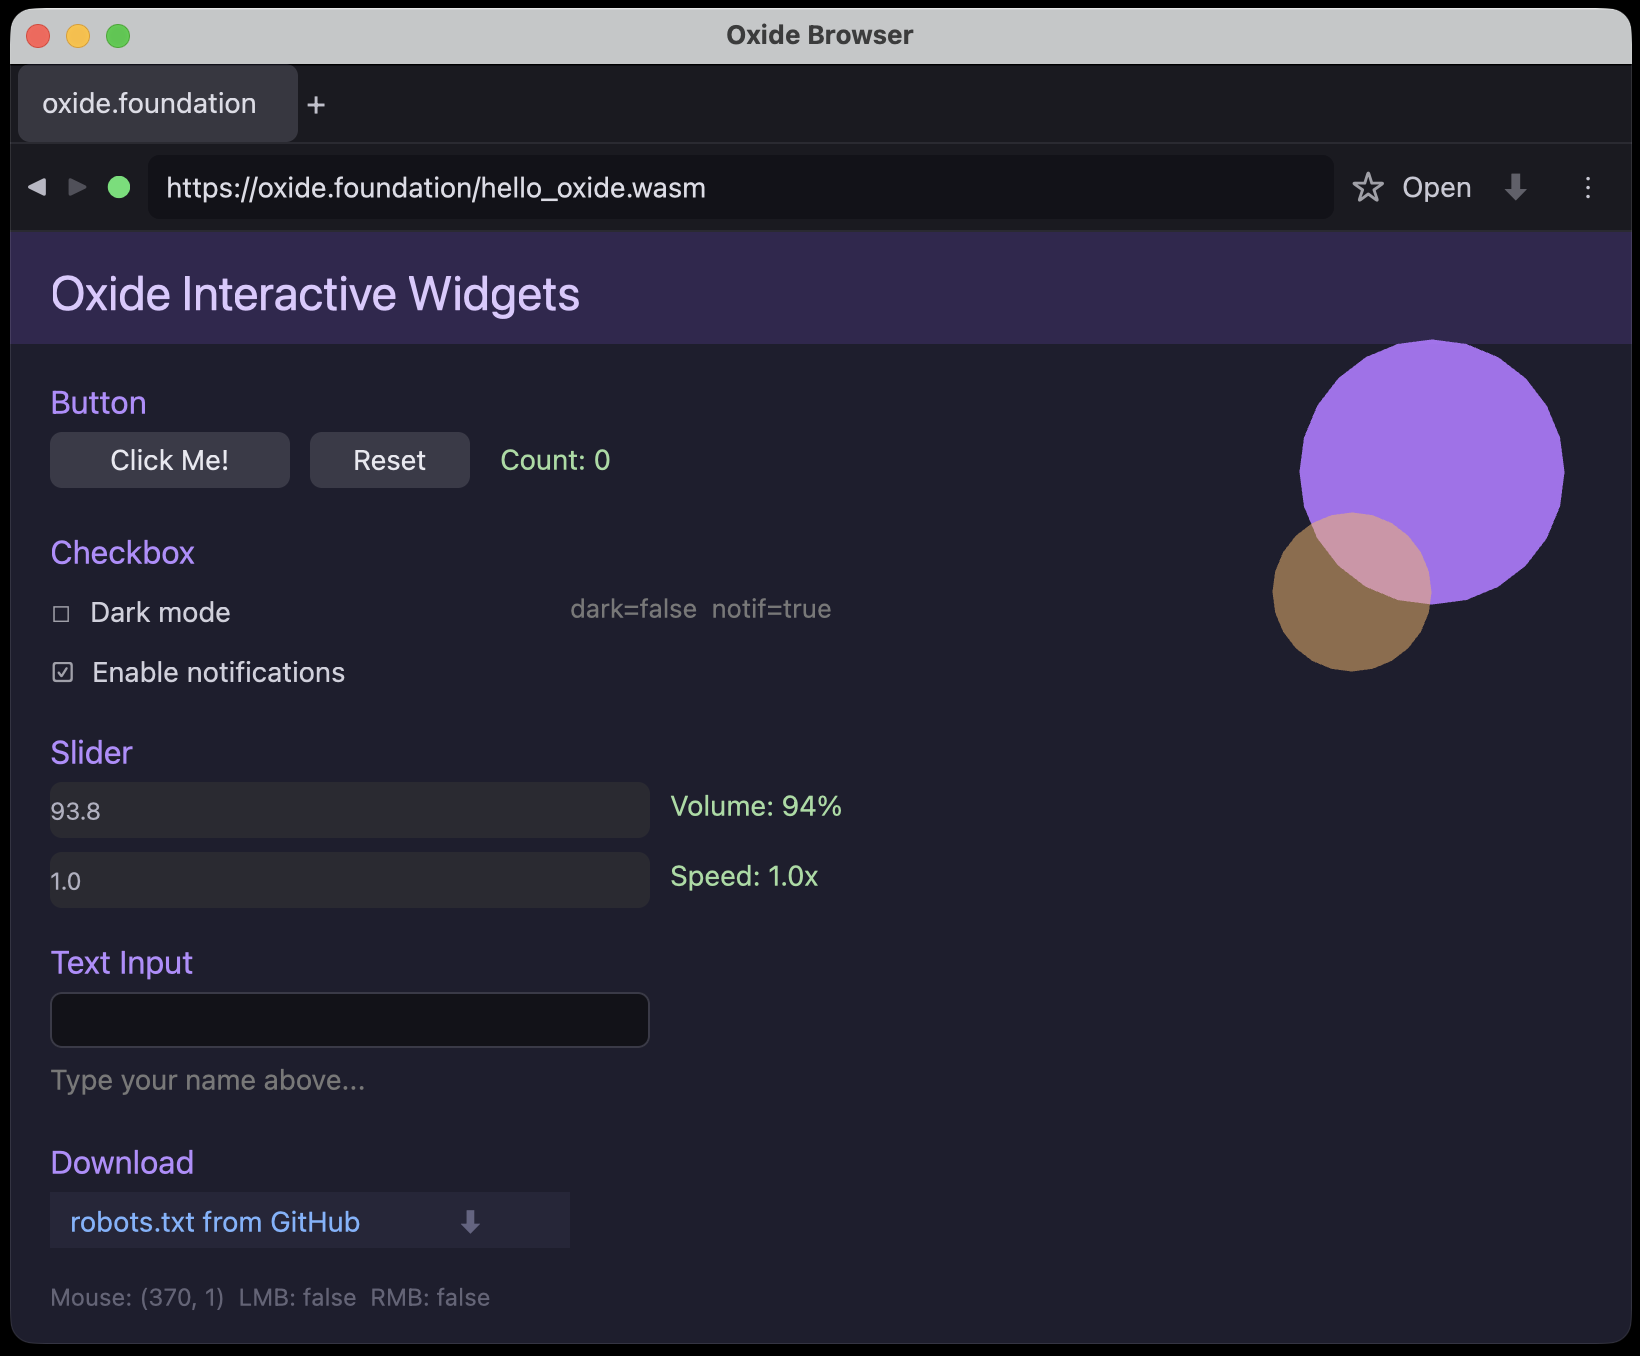Enable the Dark mode checkbox

[62, 613]
